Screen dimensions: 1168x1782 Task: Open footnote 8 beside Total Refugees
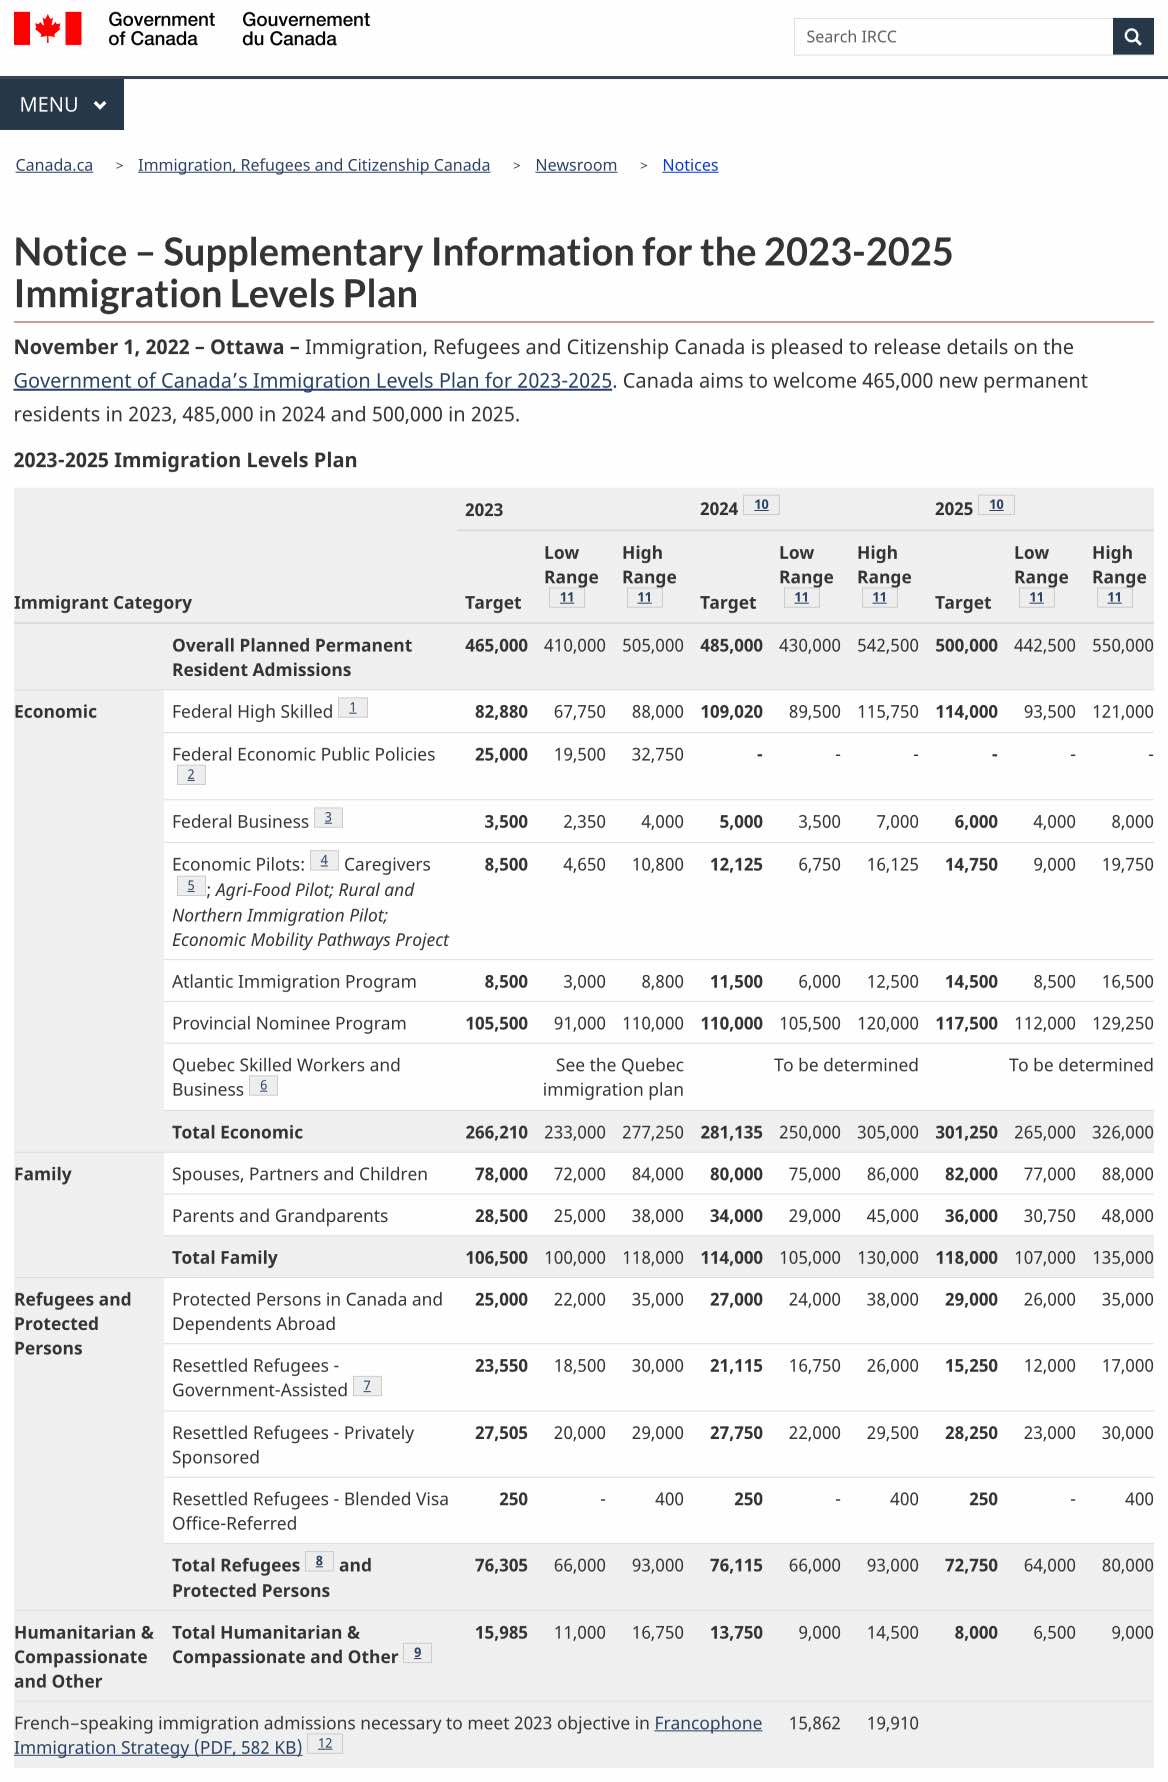click(x=319, y=1562)
